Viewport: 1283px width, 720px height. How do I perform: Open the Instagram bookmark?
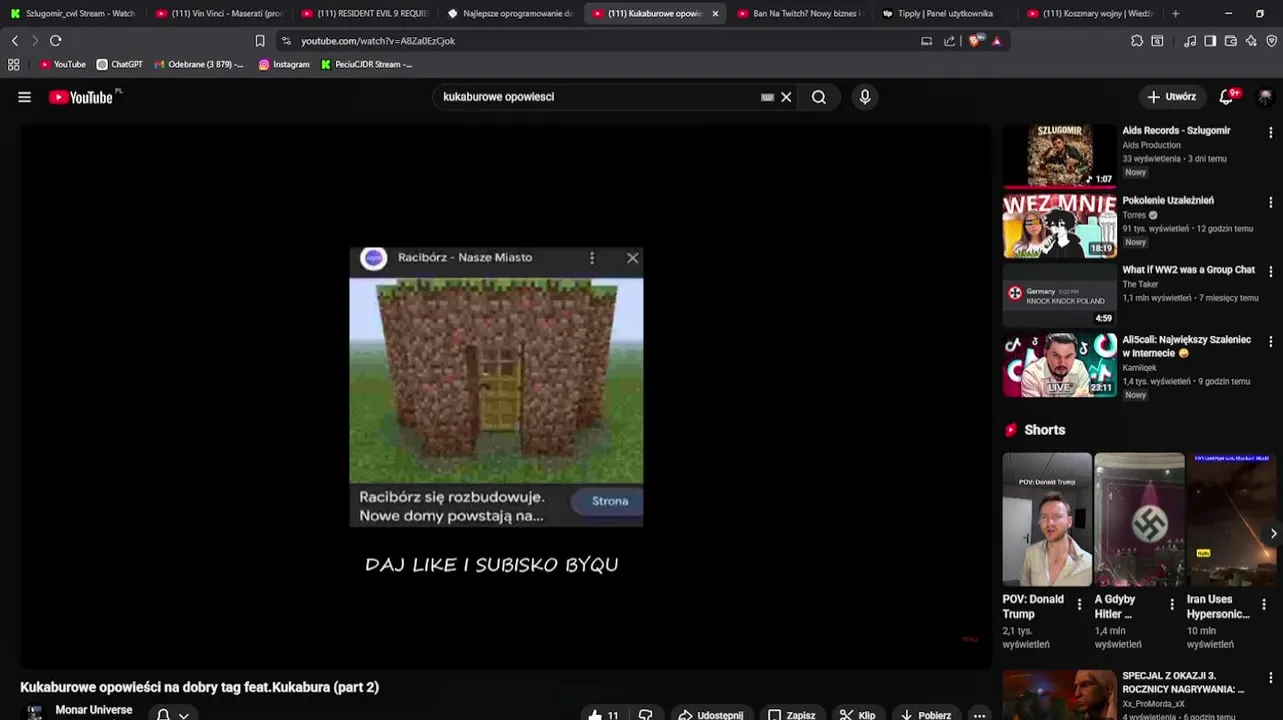pyautogui.click(x=284, y=64)
